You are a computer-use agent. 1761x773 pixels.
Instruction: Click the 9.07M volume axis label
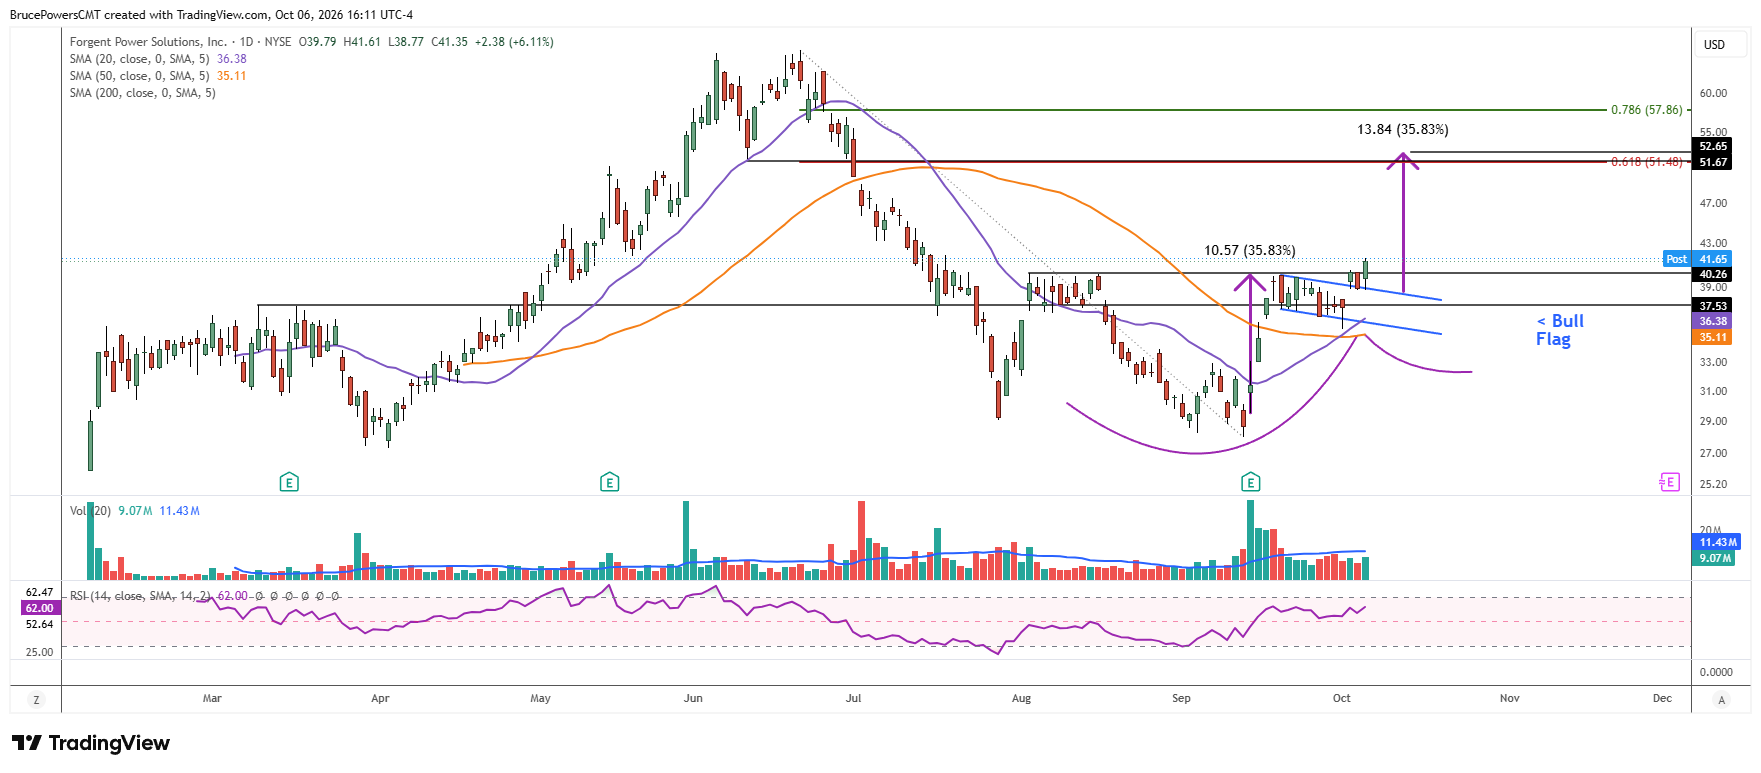coord(1715,558)
